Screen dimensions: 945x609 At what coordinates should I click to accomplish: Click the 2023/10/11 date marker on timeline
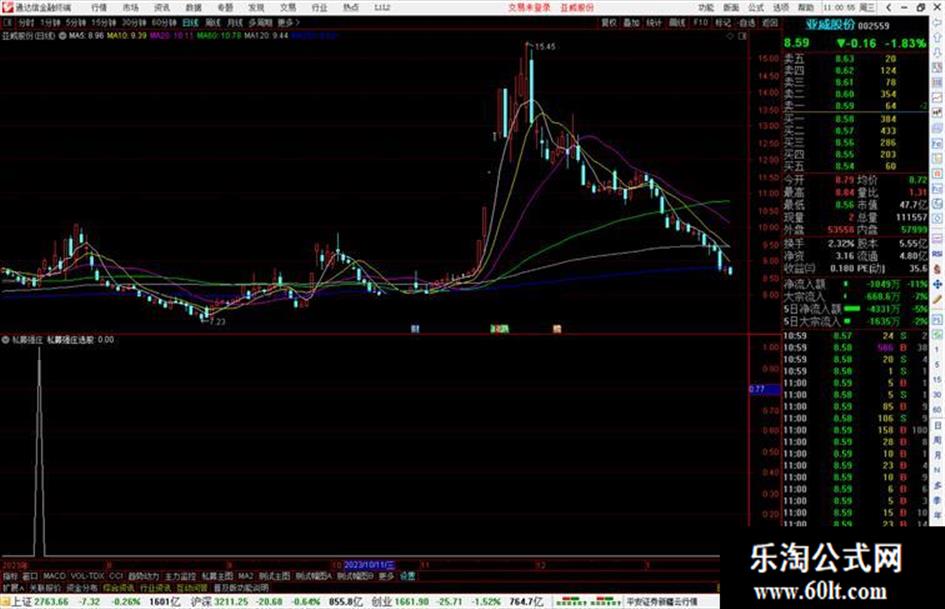point(369,565)
